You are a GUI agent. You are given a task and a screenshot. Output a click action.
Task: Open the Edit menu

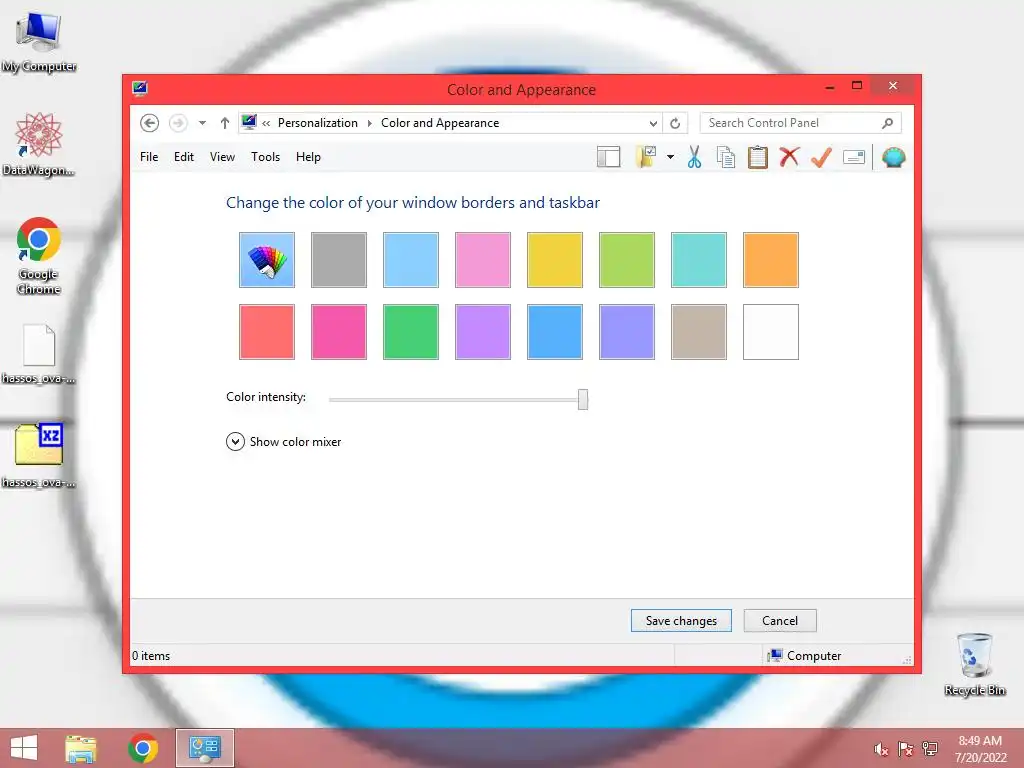pyautogui.click(x=184, y=157)
